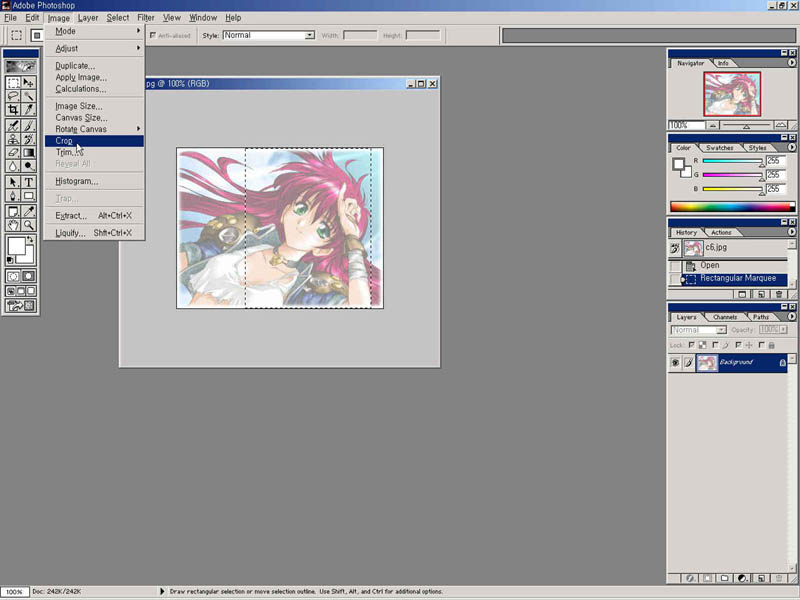Select the Pen tool
Image resolution: width=800 pixels, height=600 pixels.
[13, 195]
